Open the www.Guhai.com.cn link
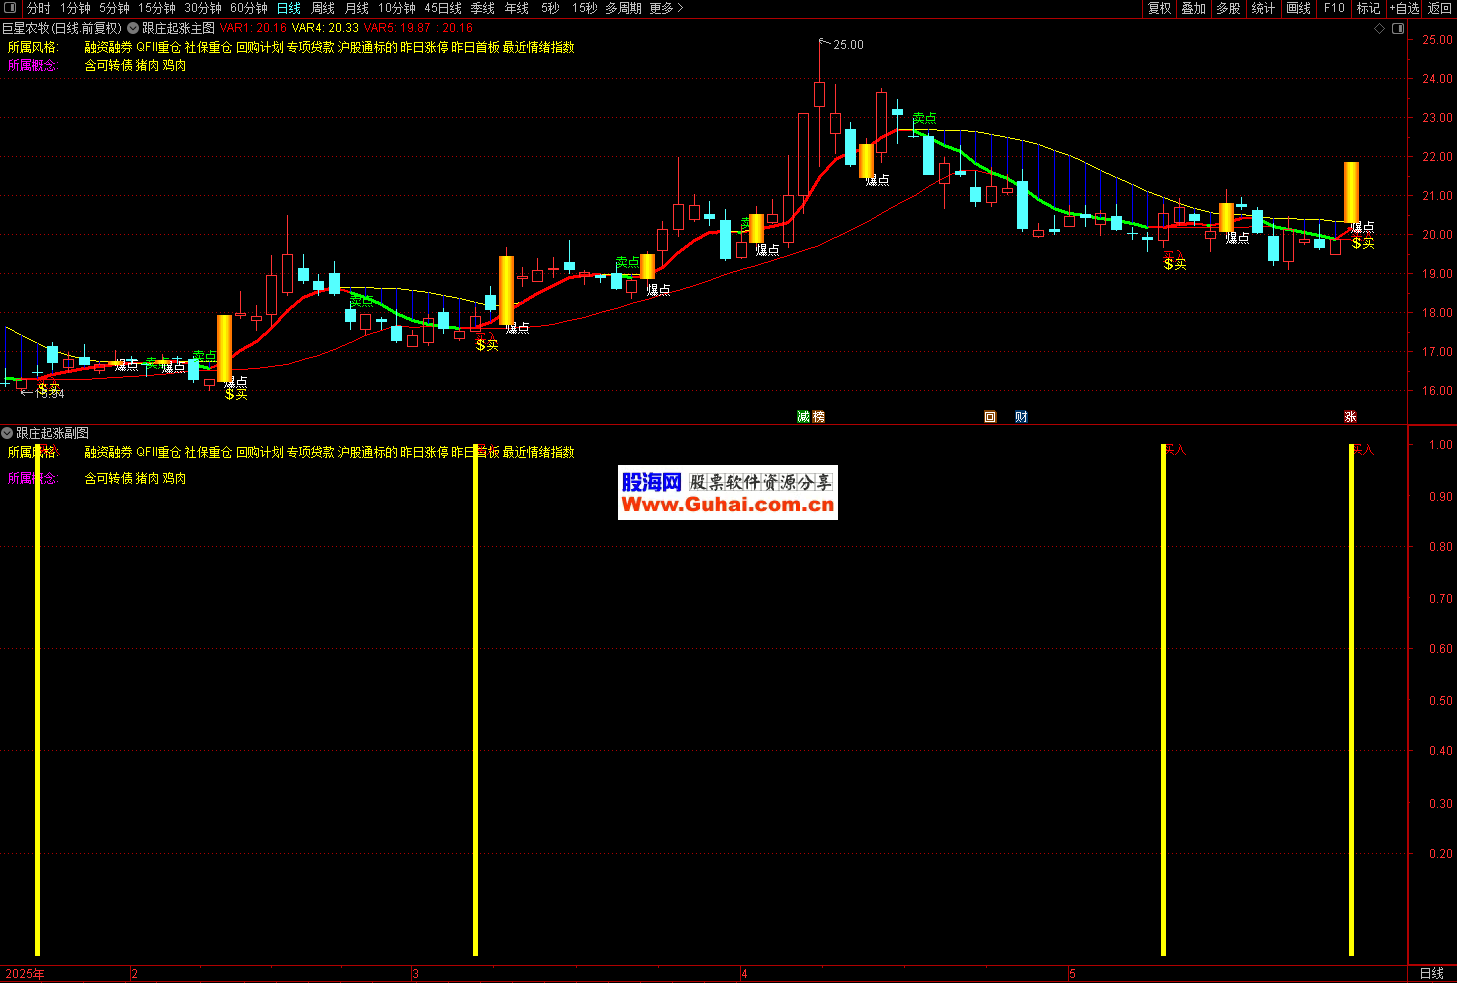Image resolution: width=1457 pixels, height=983 pixels. [x=728, y=505]
